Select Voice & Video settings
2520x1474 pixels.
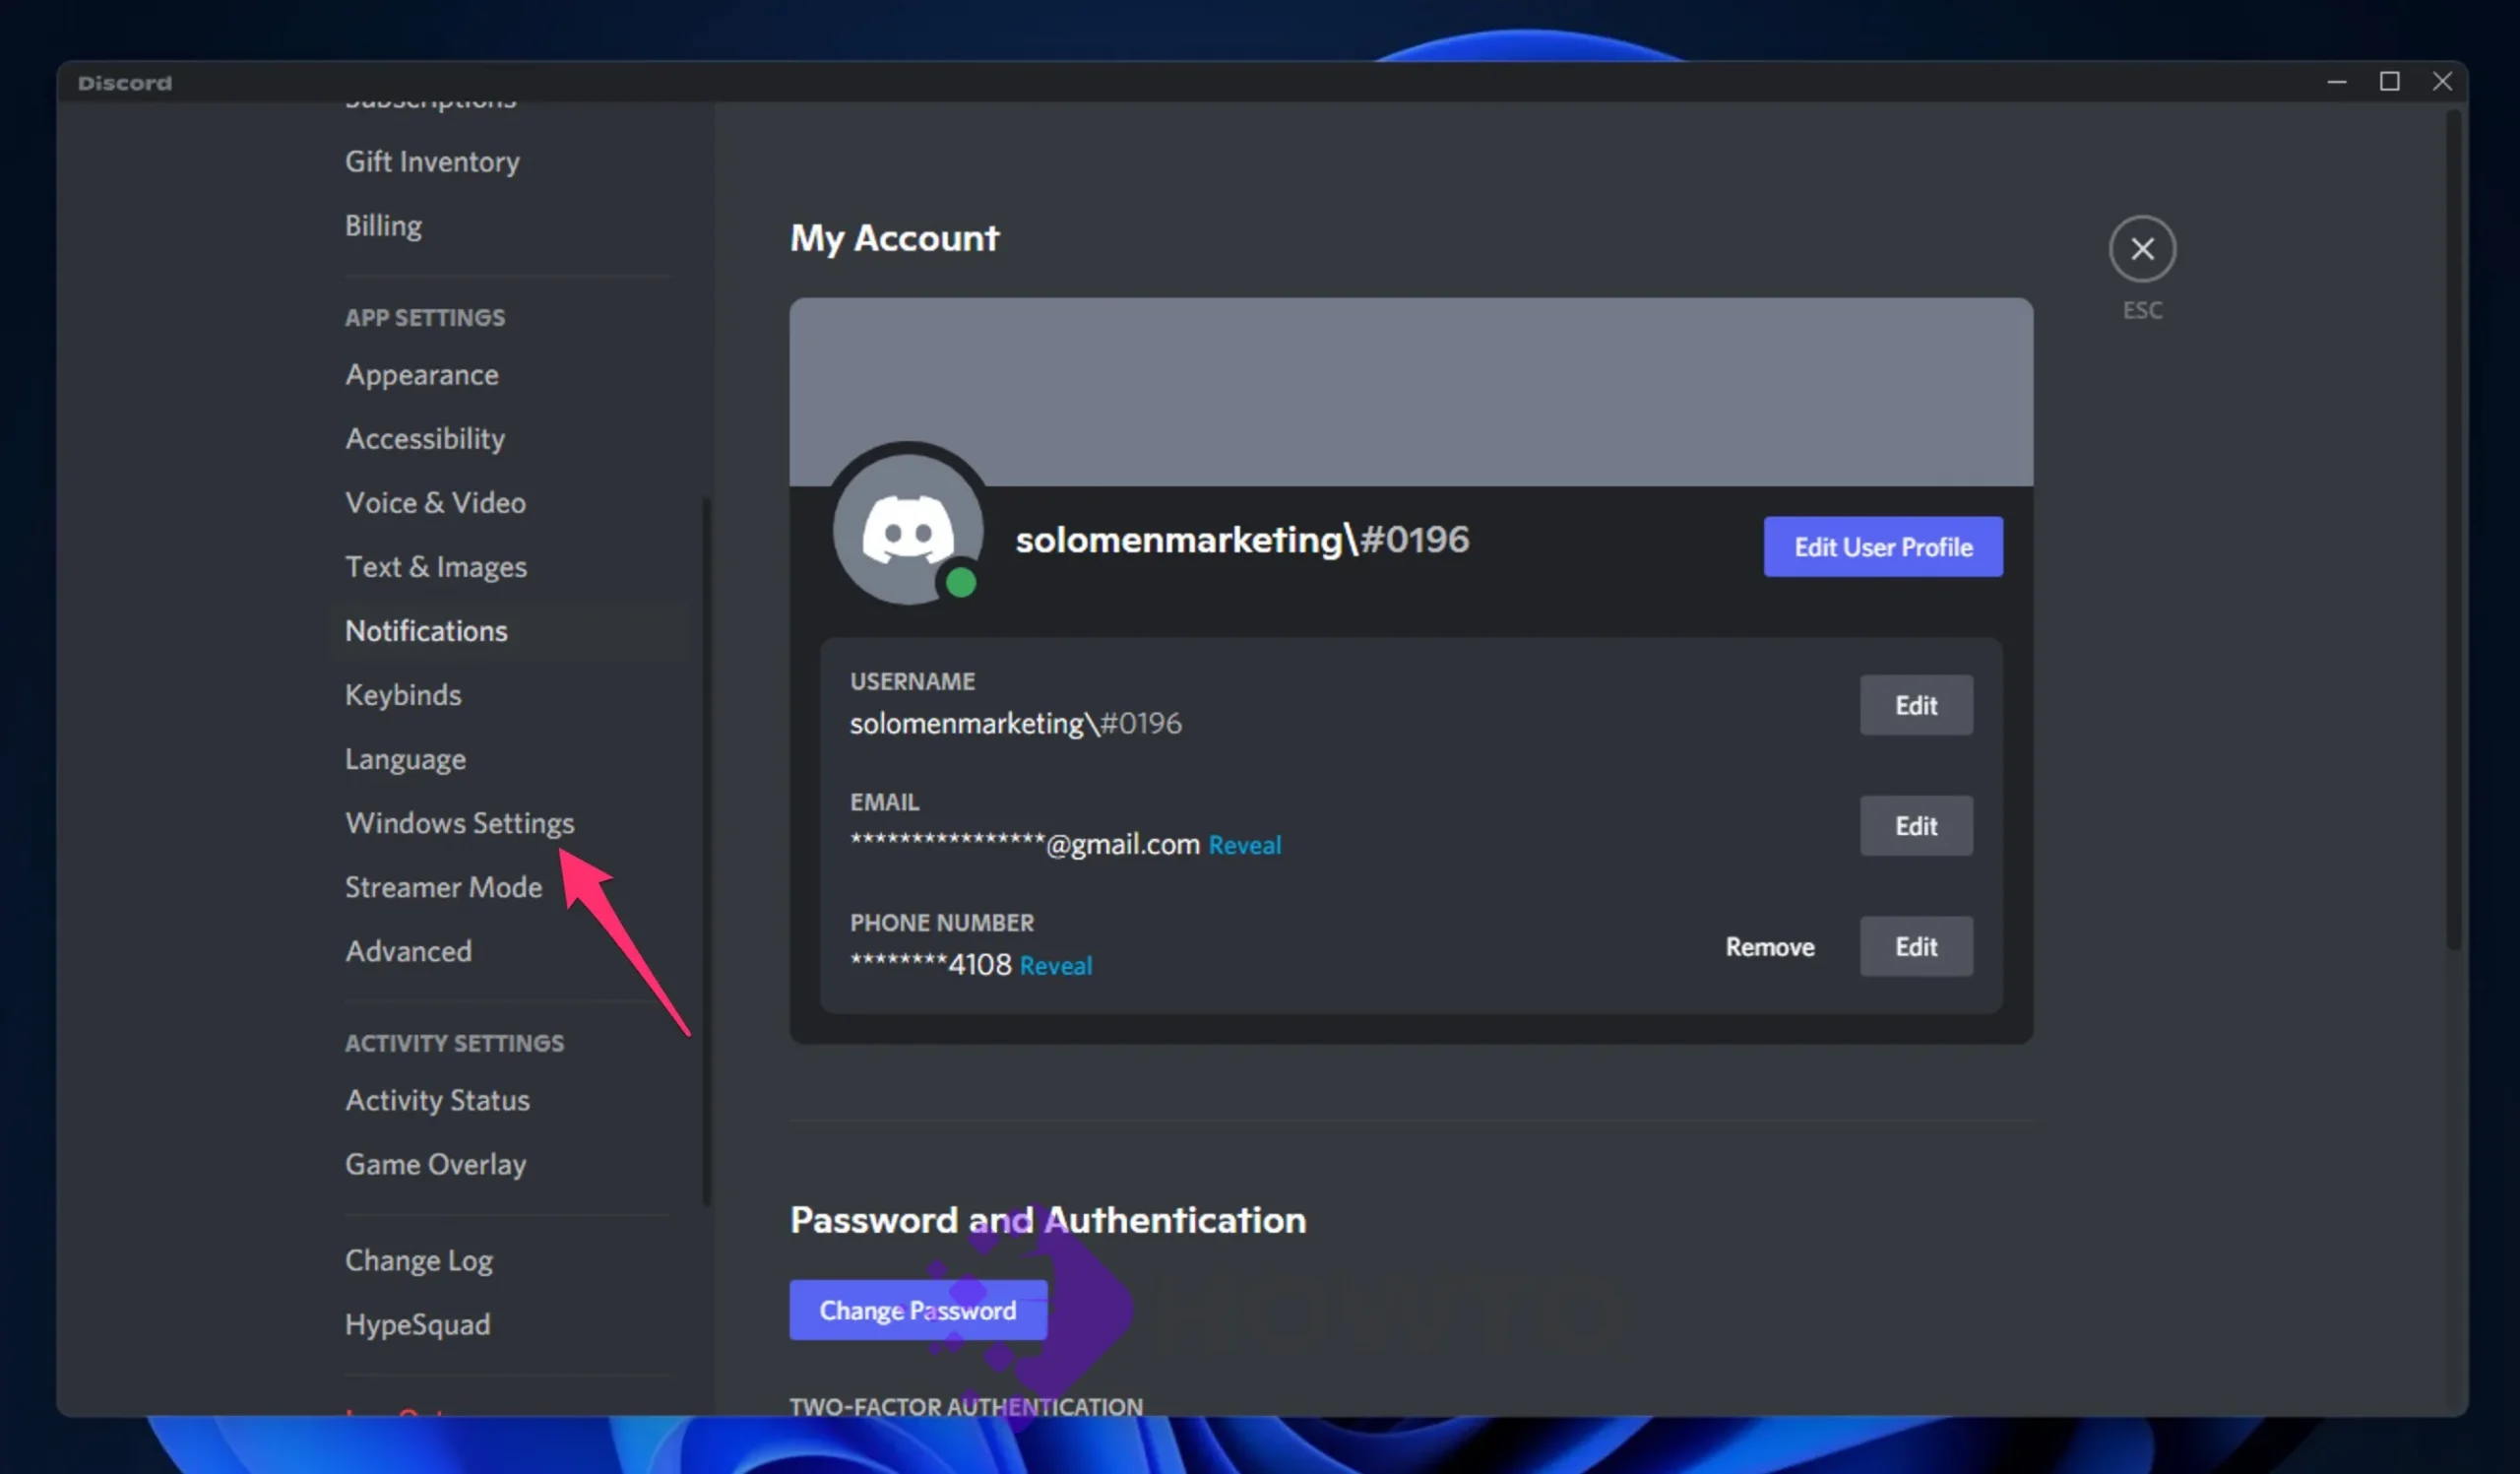tap(435, 503)
